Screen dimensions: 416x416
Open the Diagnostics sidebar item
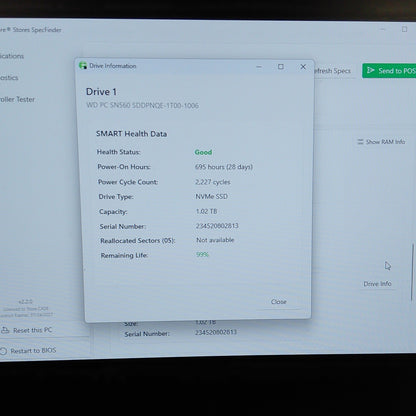[9, 78]
